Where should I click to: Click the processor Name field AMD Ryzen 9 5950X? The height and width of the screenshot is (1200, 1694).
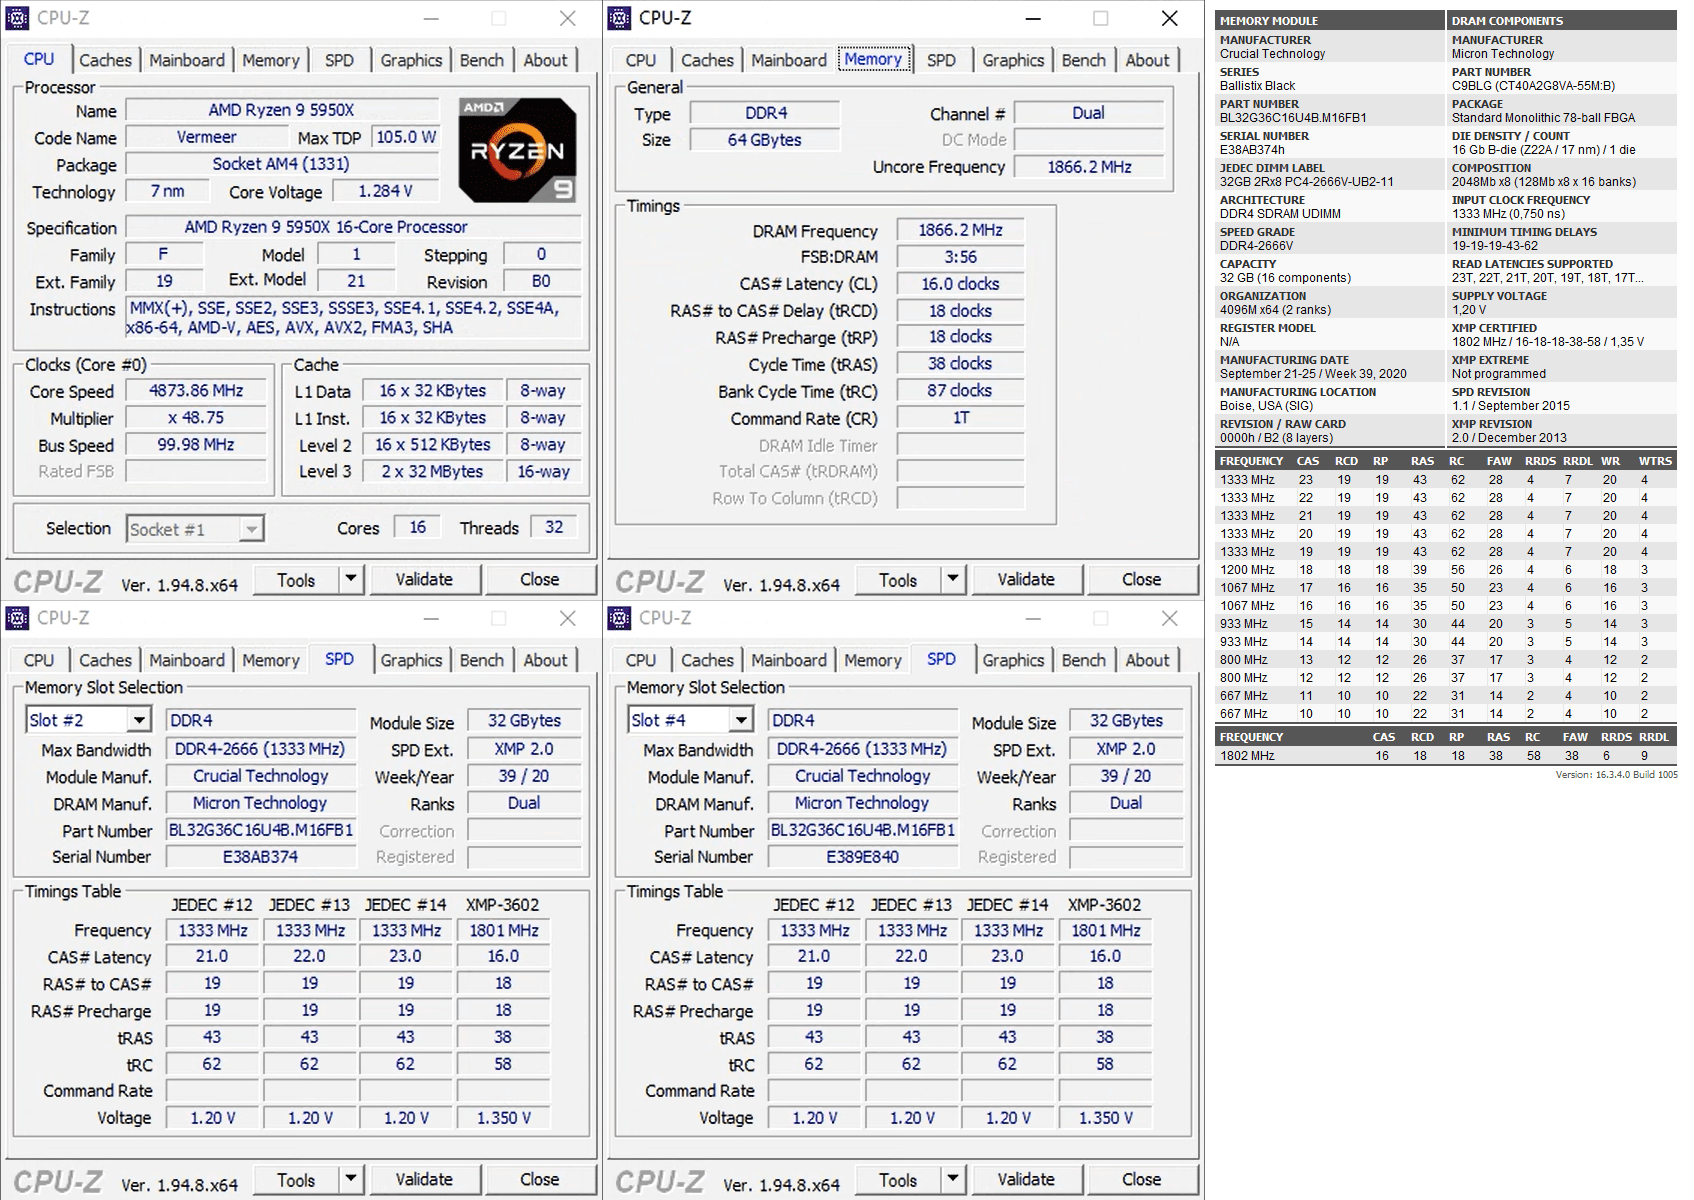(282, 110)
